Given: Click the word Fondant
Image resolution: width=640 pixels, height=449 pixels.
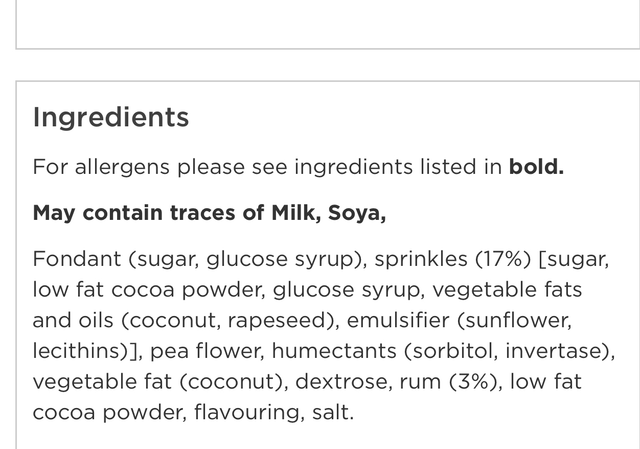Looking at the screenshot, I should point(76,259).
